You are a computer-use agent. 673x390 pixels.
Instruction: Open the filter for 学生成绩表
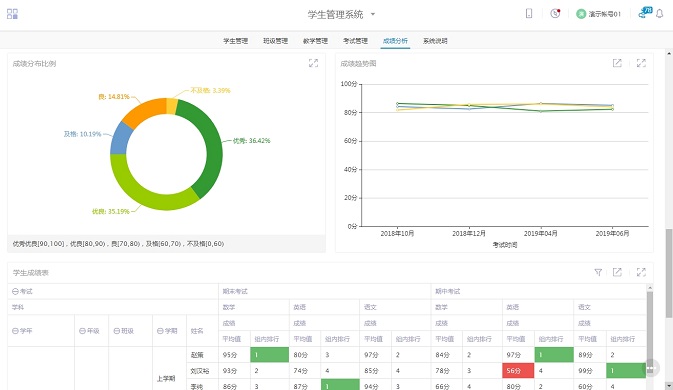(598, 272)
